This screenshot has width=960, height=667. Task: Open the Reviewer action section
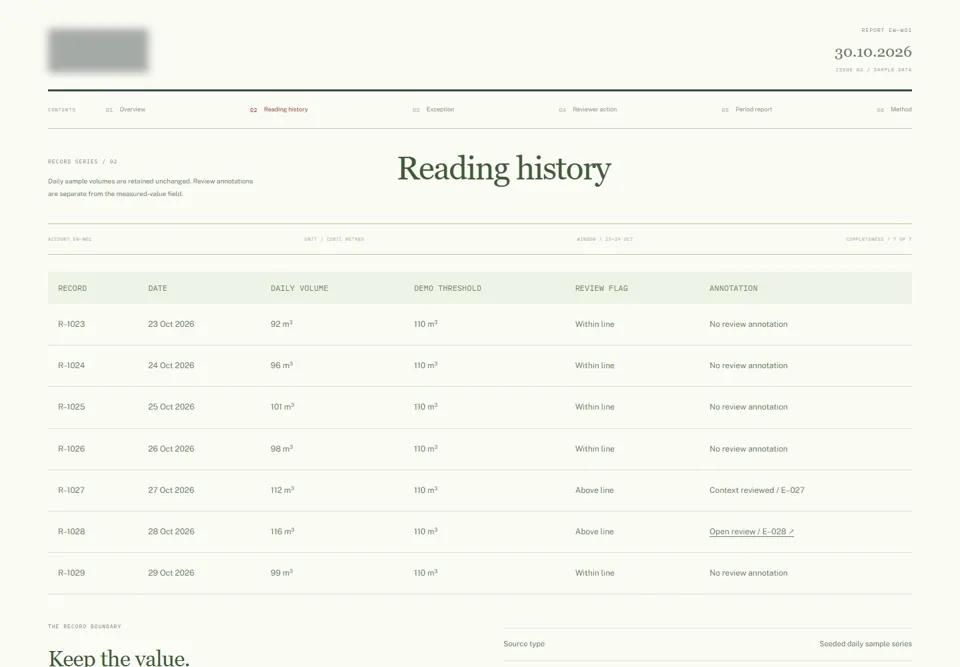click(588, 110)
